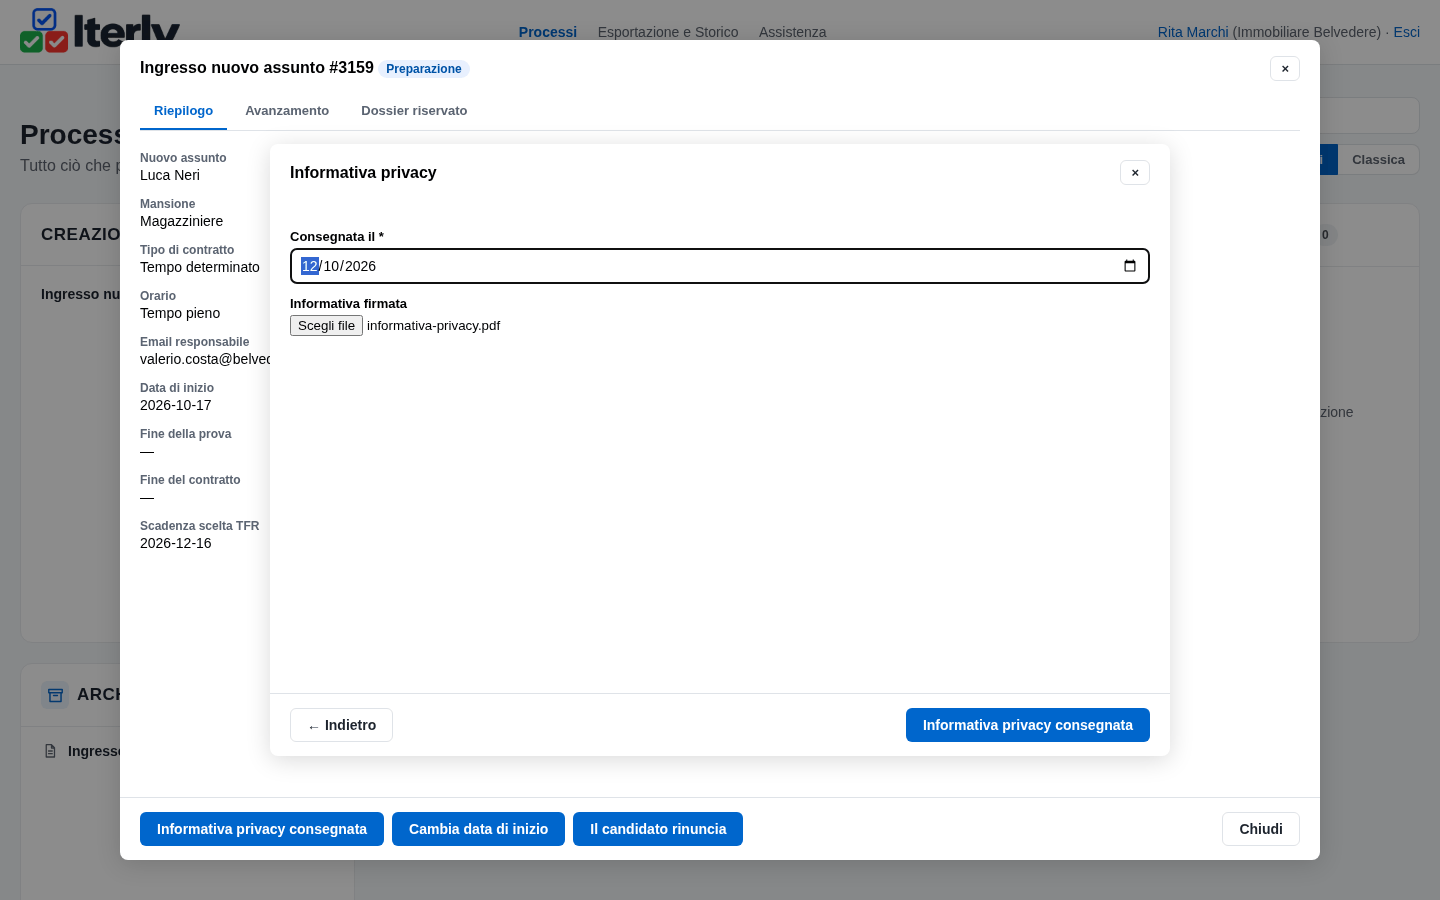This screenshot has height=900, width=1440.
Task: Click the start date 2026-10-17
Action: 176,405
